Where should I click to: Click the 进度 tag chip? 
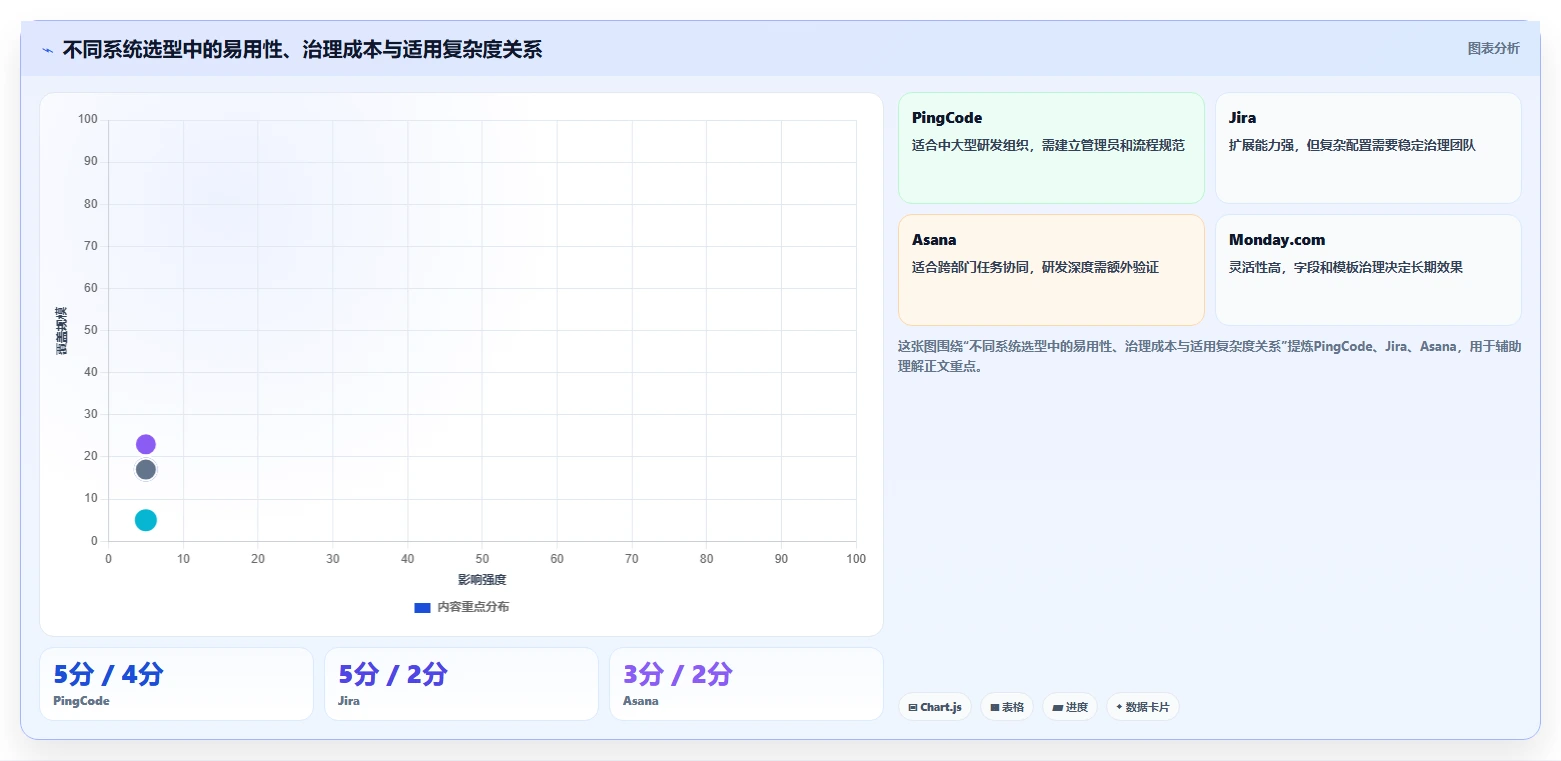coord(1070,707)
